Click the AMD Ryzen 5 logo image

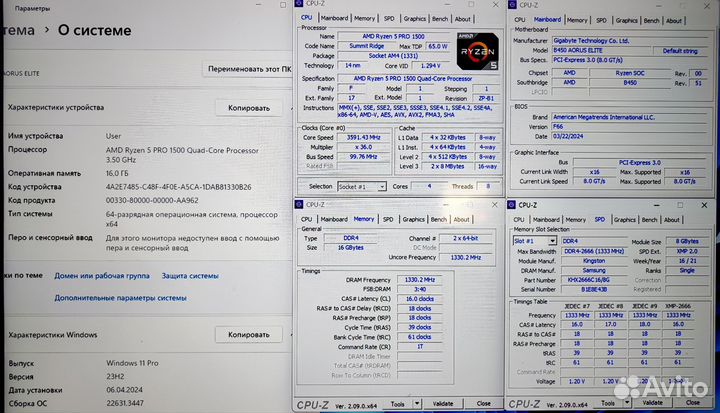pos(478,51)
